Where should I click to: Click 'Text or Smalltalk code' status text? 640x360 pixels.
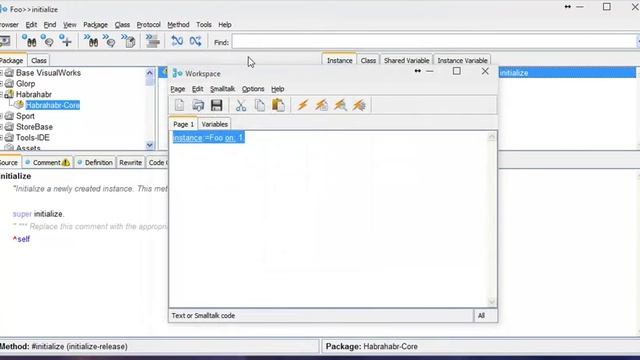[x=203, y=316]
